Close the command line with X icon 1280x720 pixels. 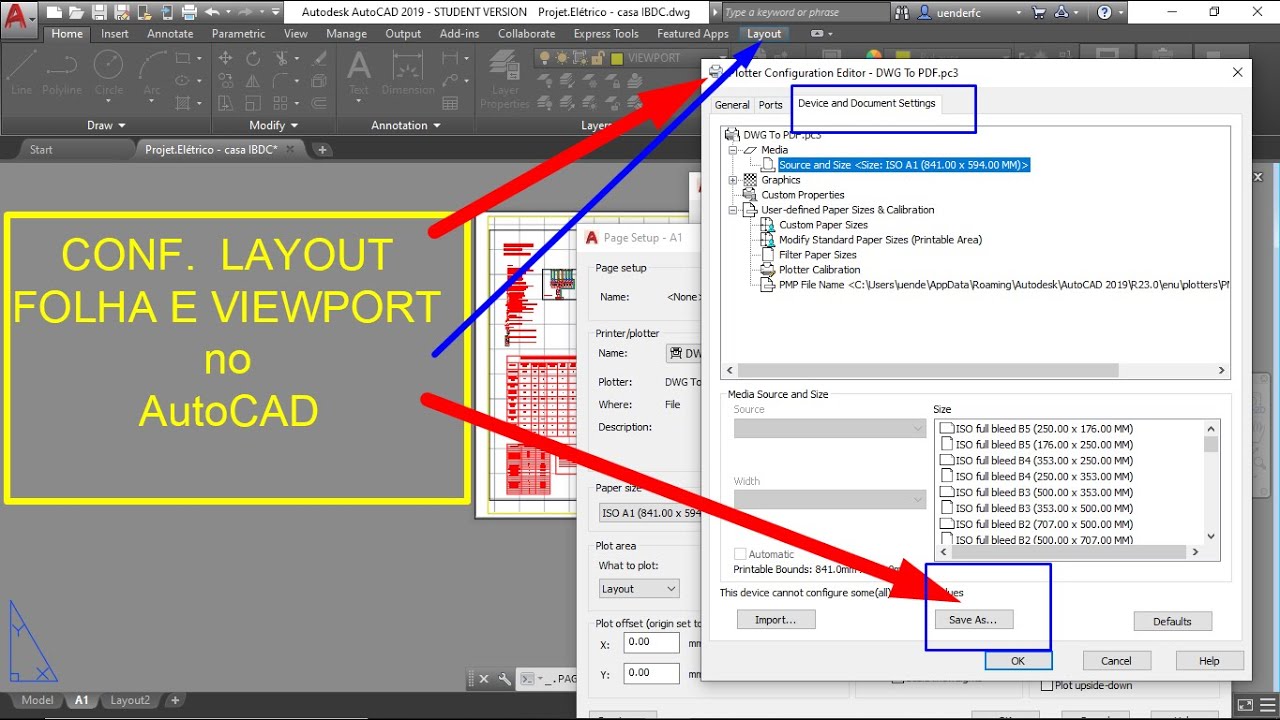tap(484, 679)
